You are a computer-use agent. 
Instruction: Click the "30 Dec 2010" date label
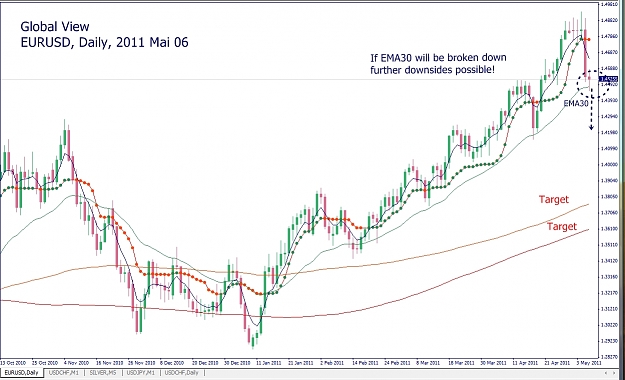237,363
